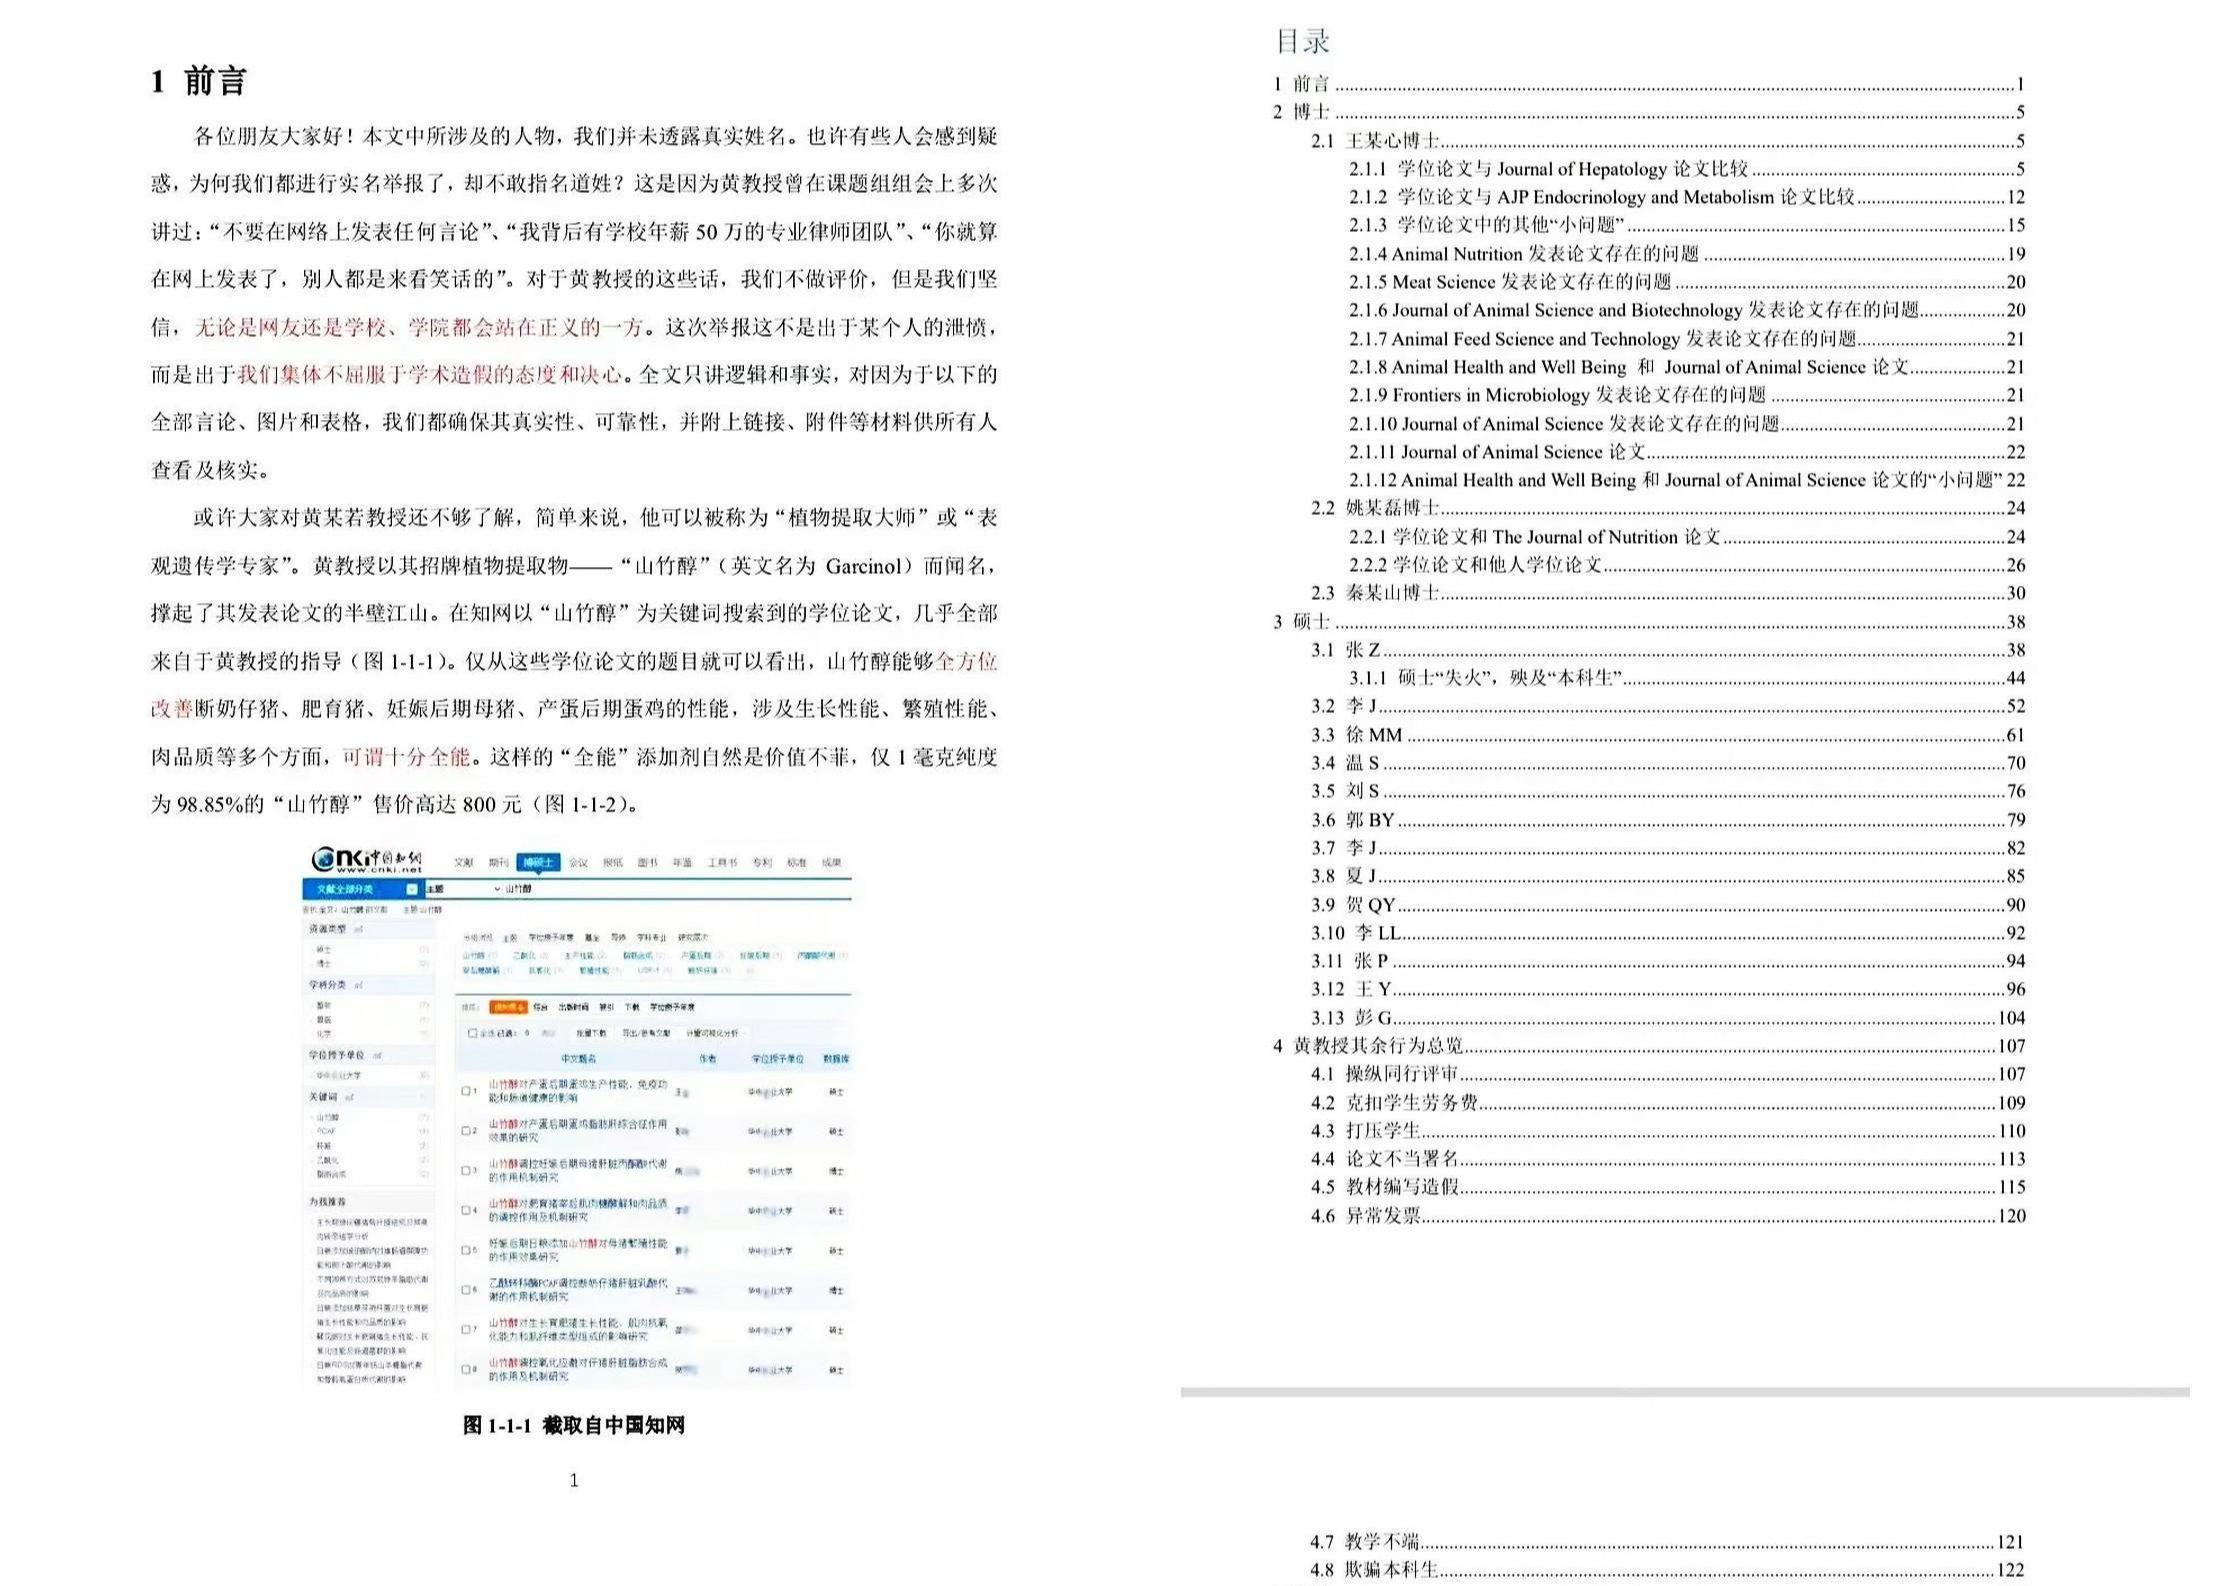Open TOC entry 4.4 论文不当署名
This screenshot has width=2220, height=1586.
pos(1667,1159)
